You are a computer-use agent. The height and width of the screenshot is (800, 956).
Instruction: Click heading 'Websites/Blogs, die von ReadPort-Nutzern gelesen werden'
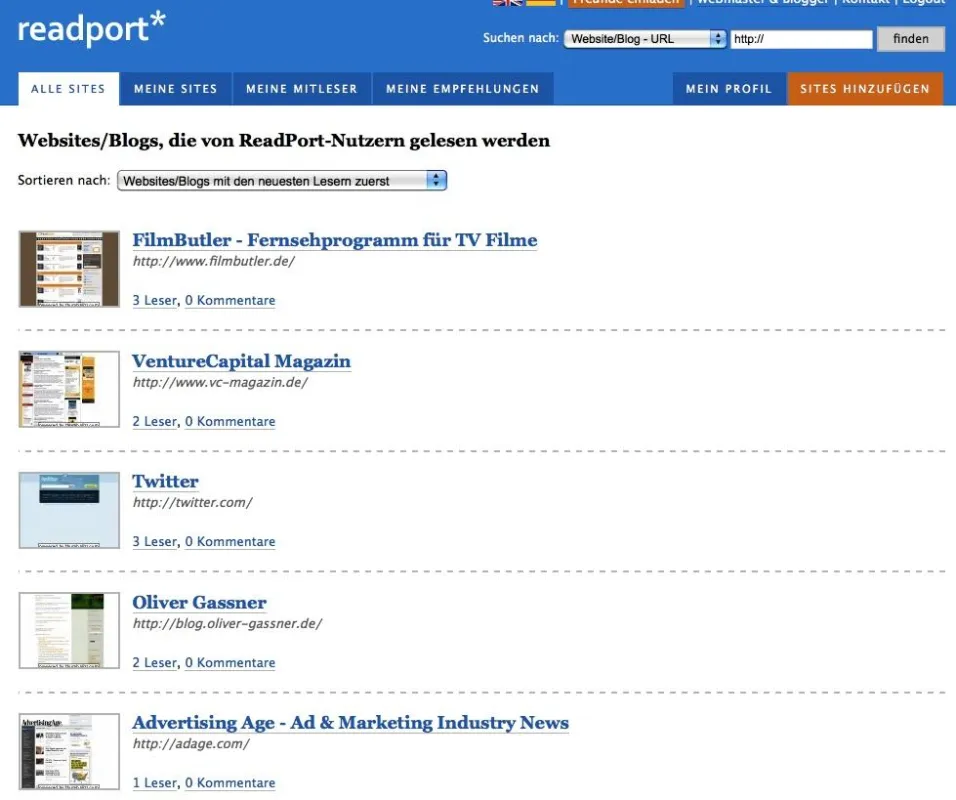(x=284, y=141)
